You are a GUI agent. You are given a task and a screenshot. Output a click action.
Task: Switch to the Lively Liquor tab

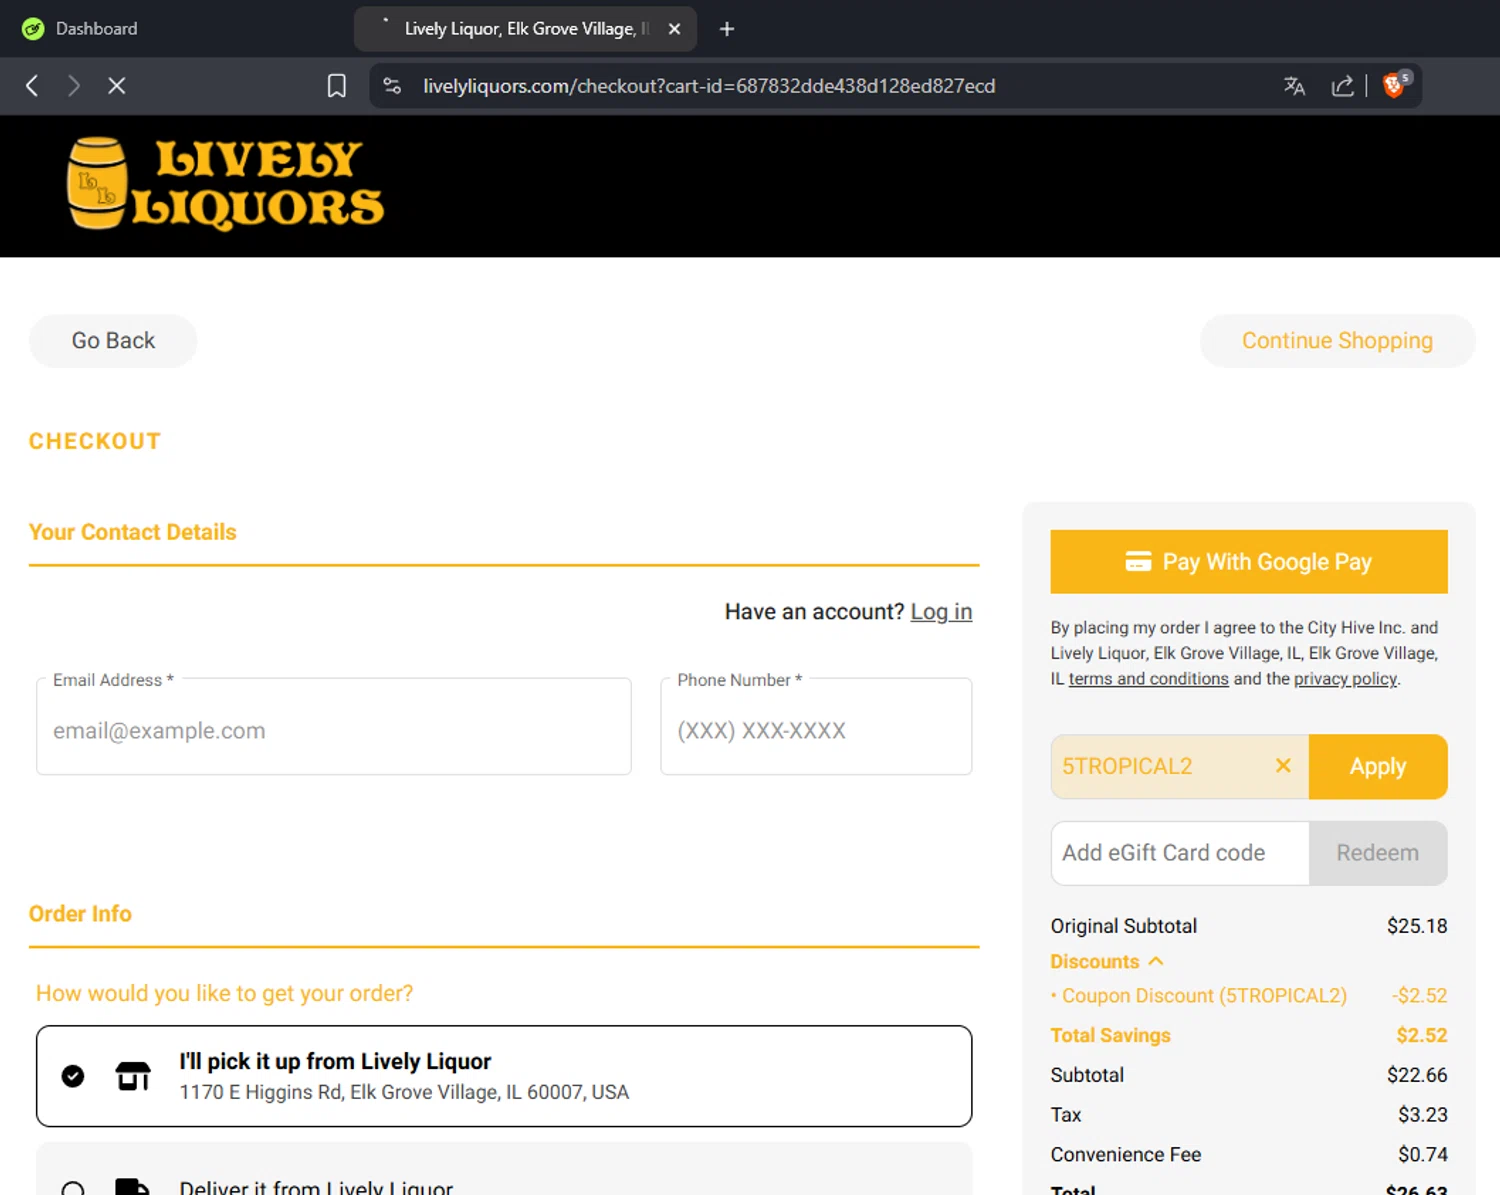525,29
